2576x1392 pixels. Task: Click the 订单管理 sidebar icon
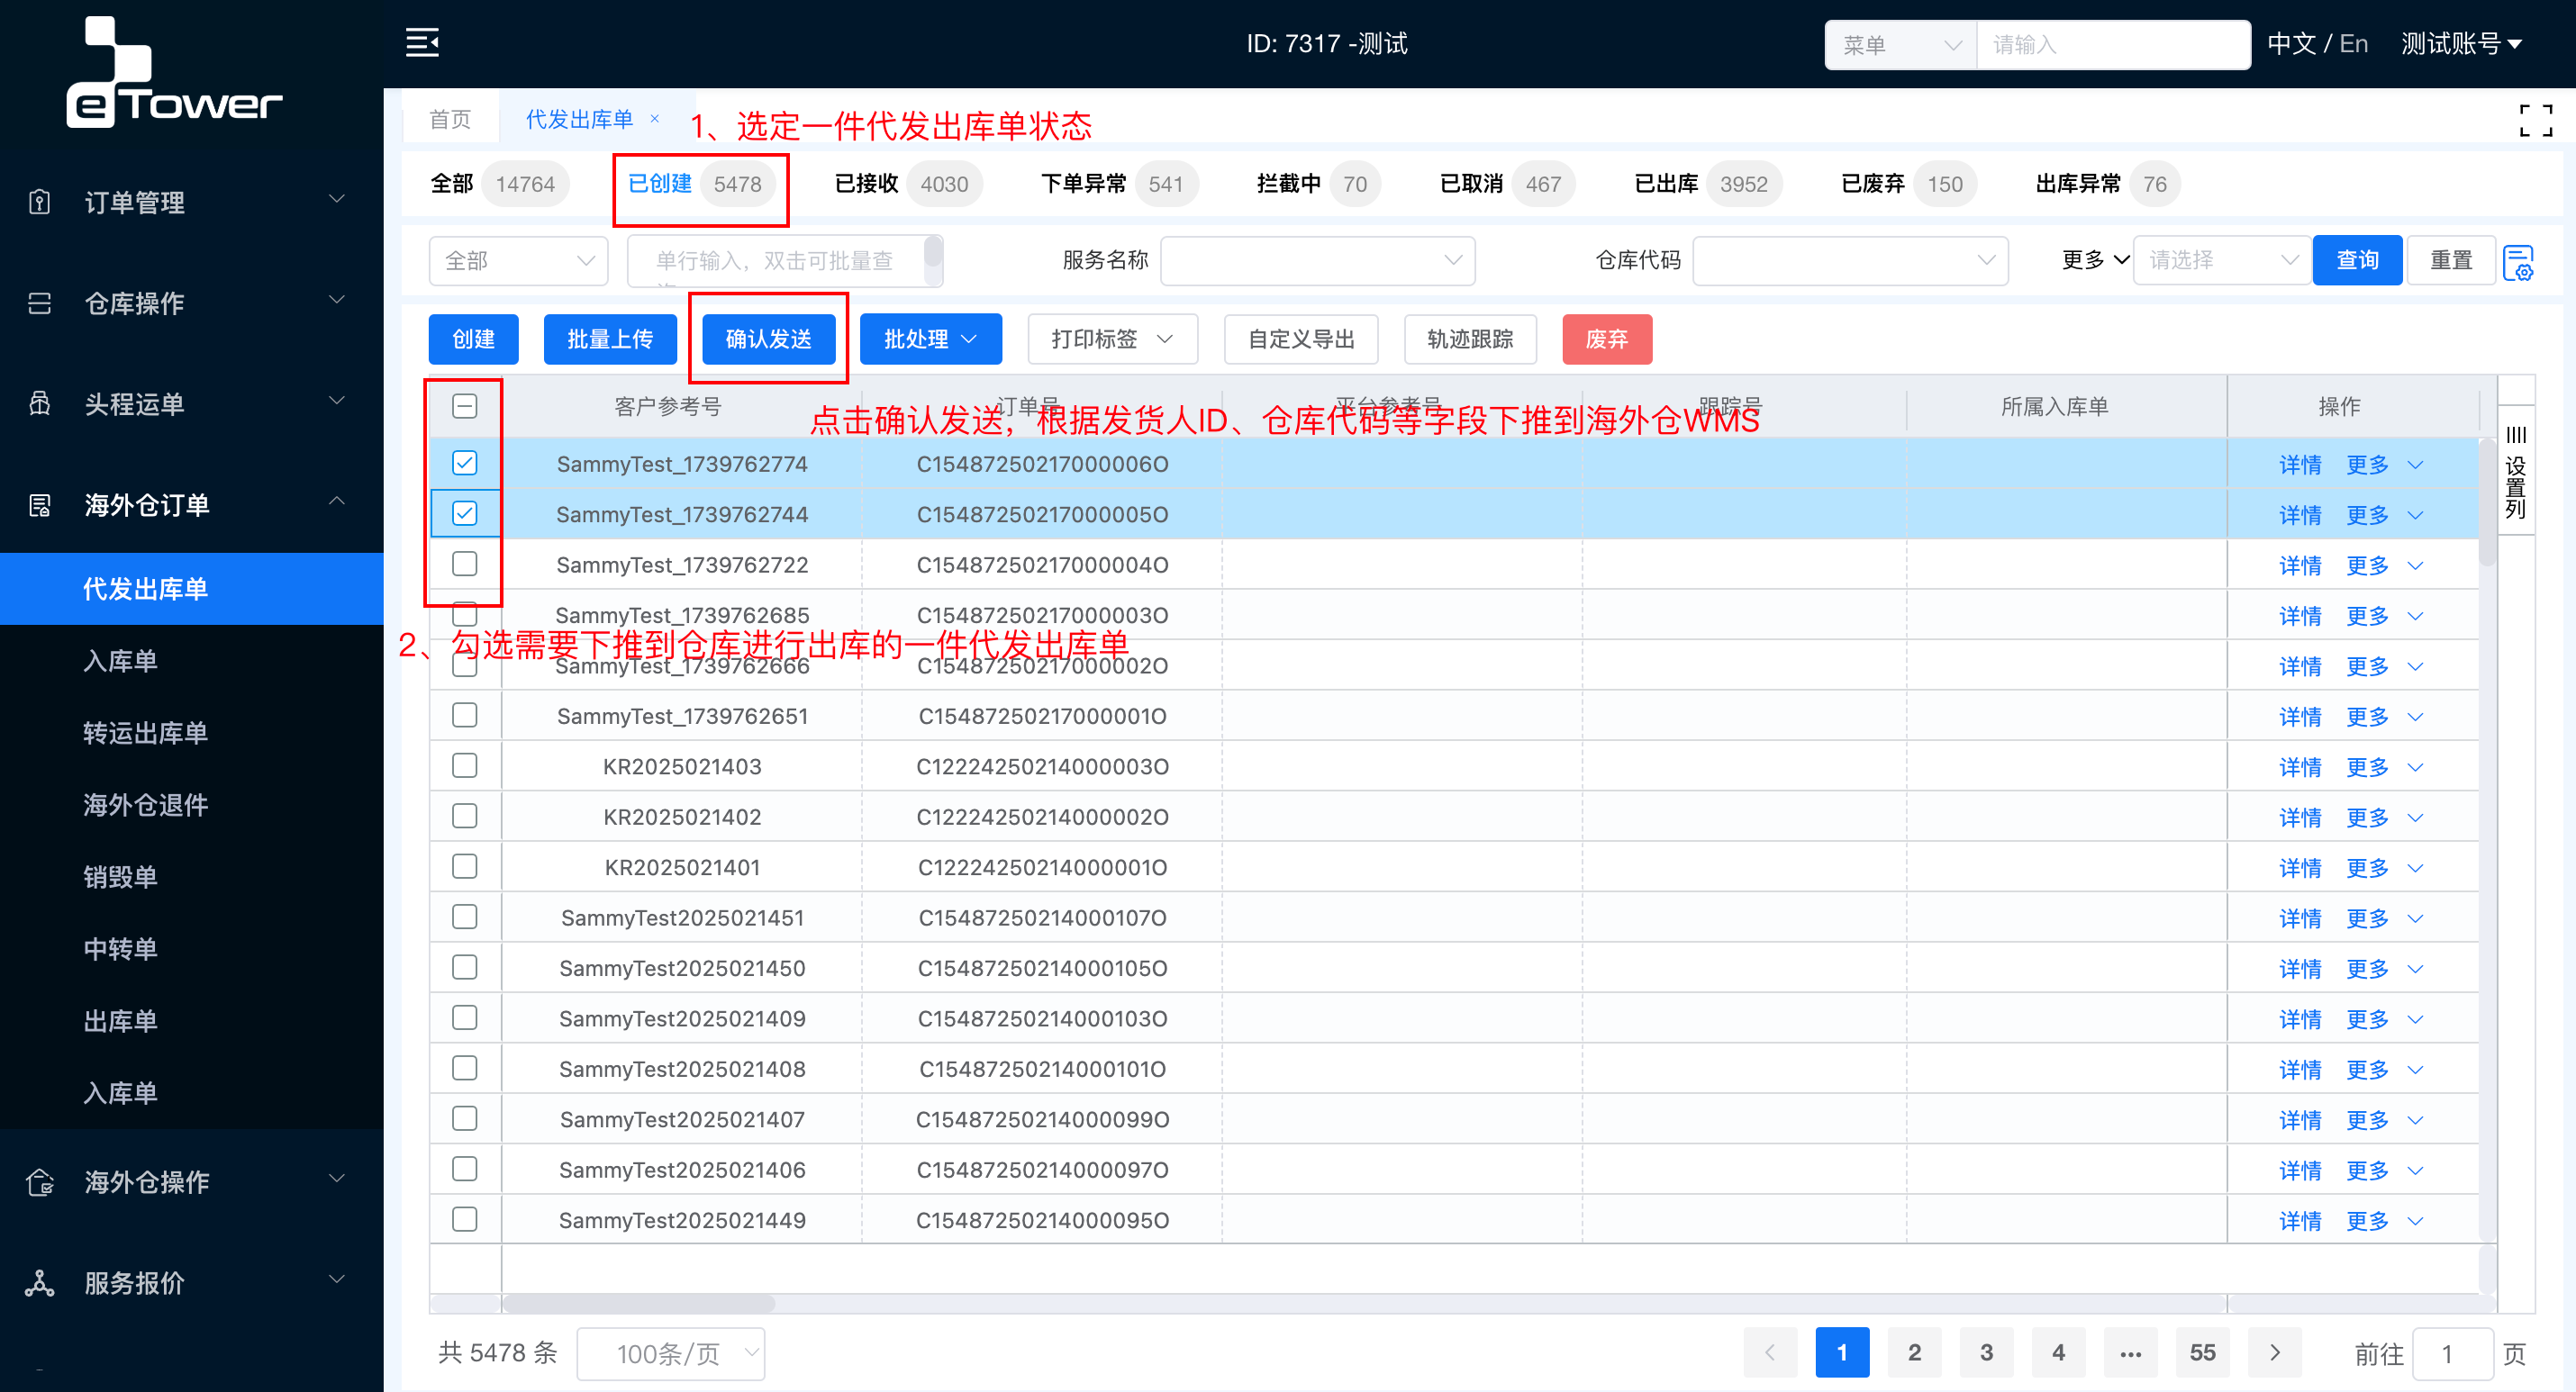[x=39, y=202]
